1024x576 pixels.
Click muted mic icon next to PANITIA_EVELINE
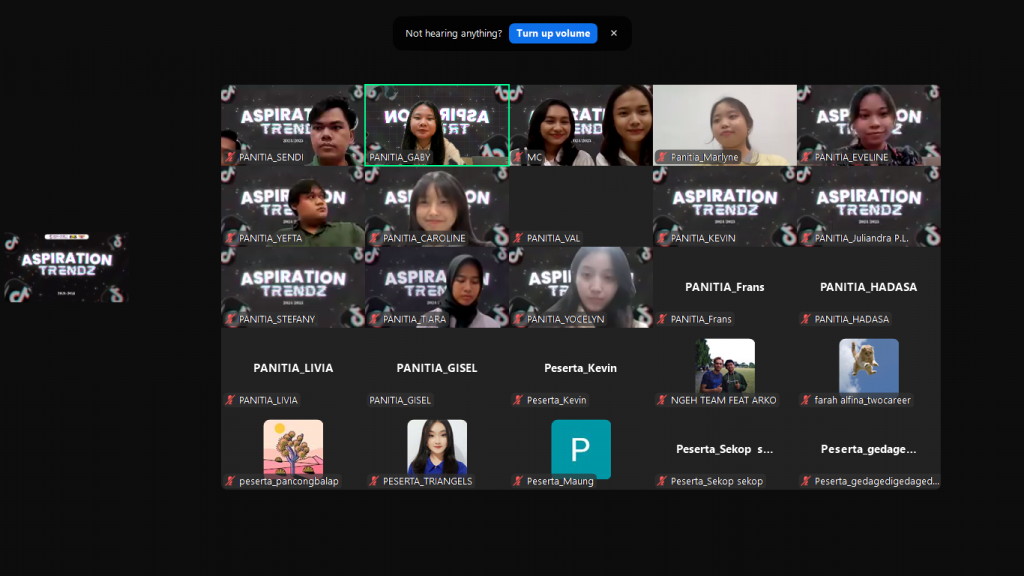tap(806, 157)
